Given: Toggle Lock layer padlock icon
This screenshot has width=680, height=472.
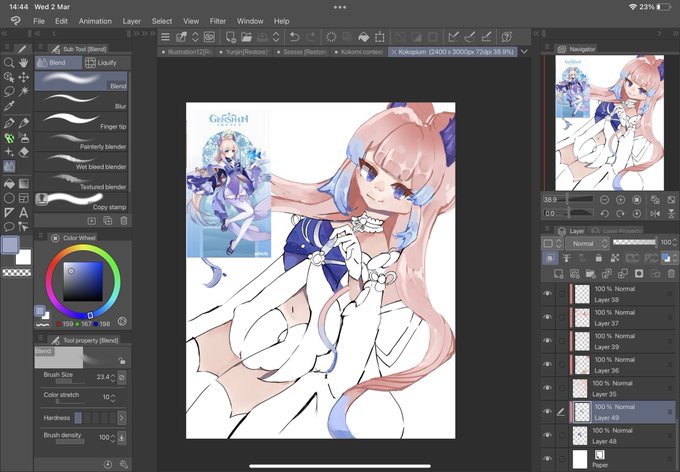Looking at the screenshot, I should 598,258.
